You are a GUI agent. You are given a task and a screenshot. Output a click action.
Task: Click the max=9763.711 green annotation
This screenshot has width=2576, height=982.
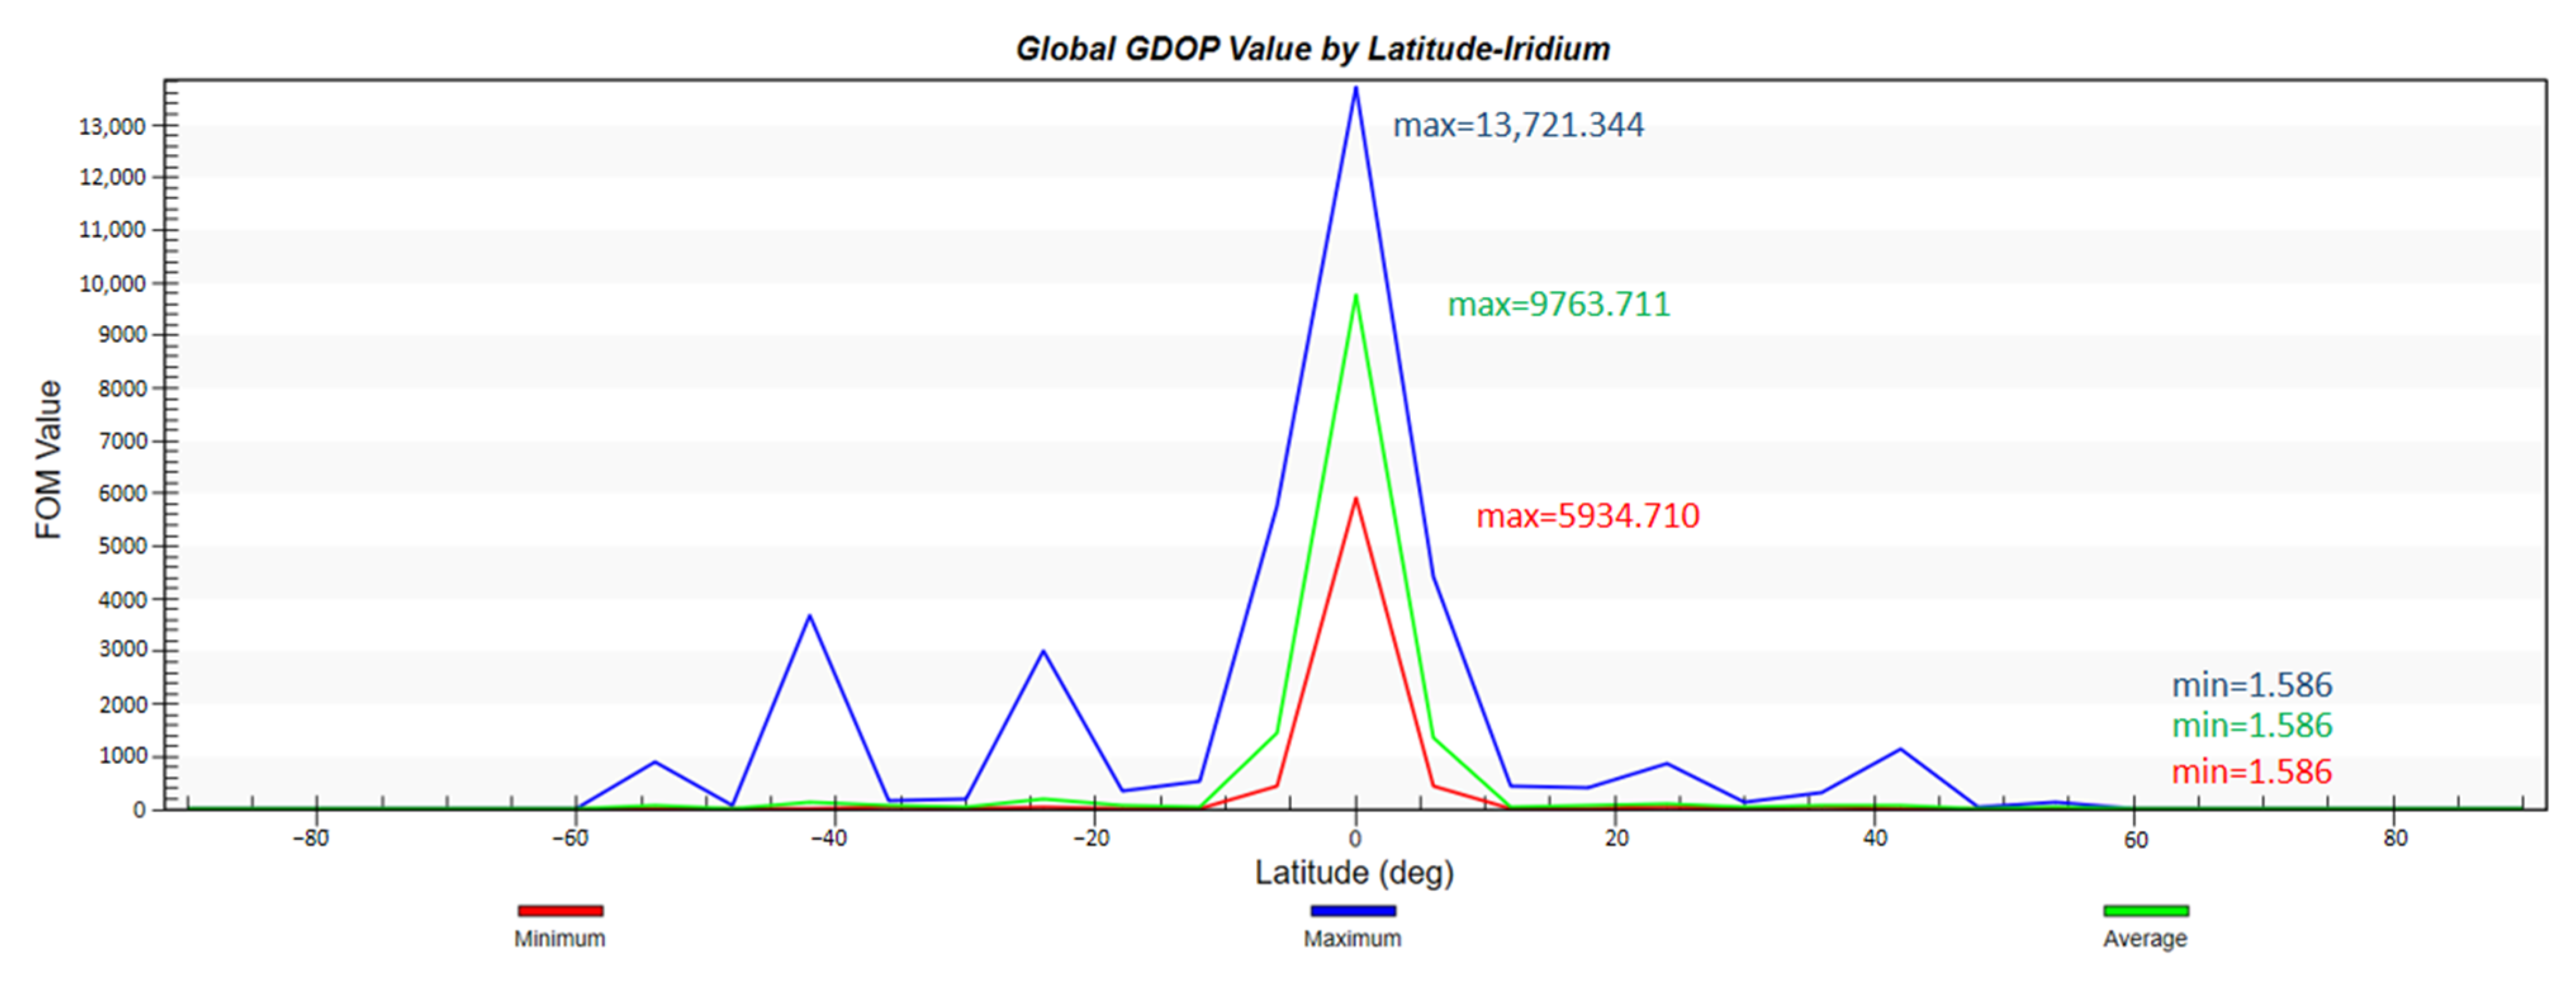[1558, 304]
